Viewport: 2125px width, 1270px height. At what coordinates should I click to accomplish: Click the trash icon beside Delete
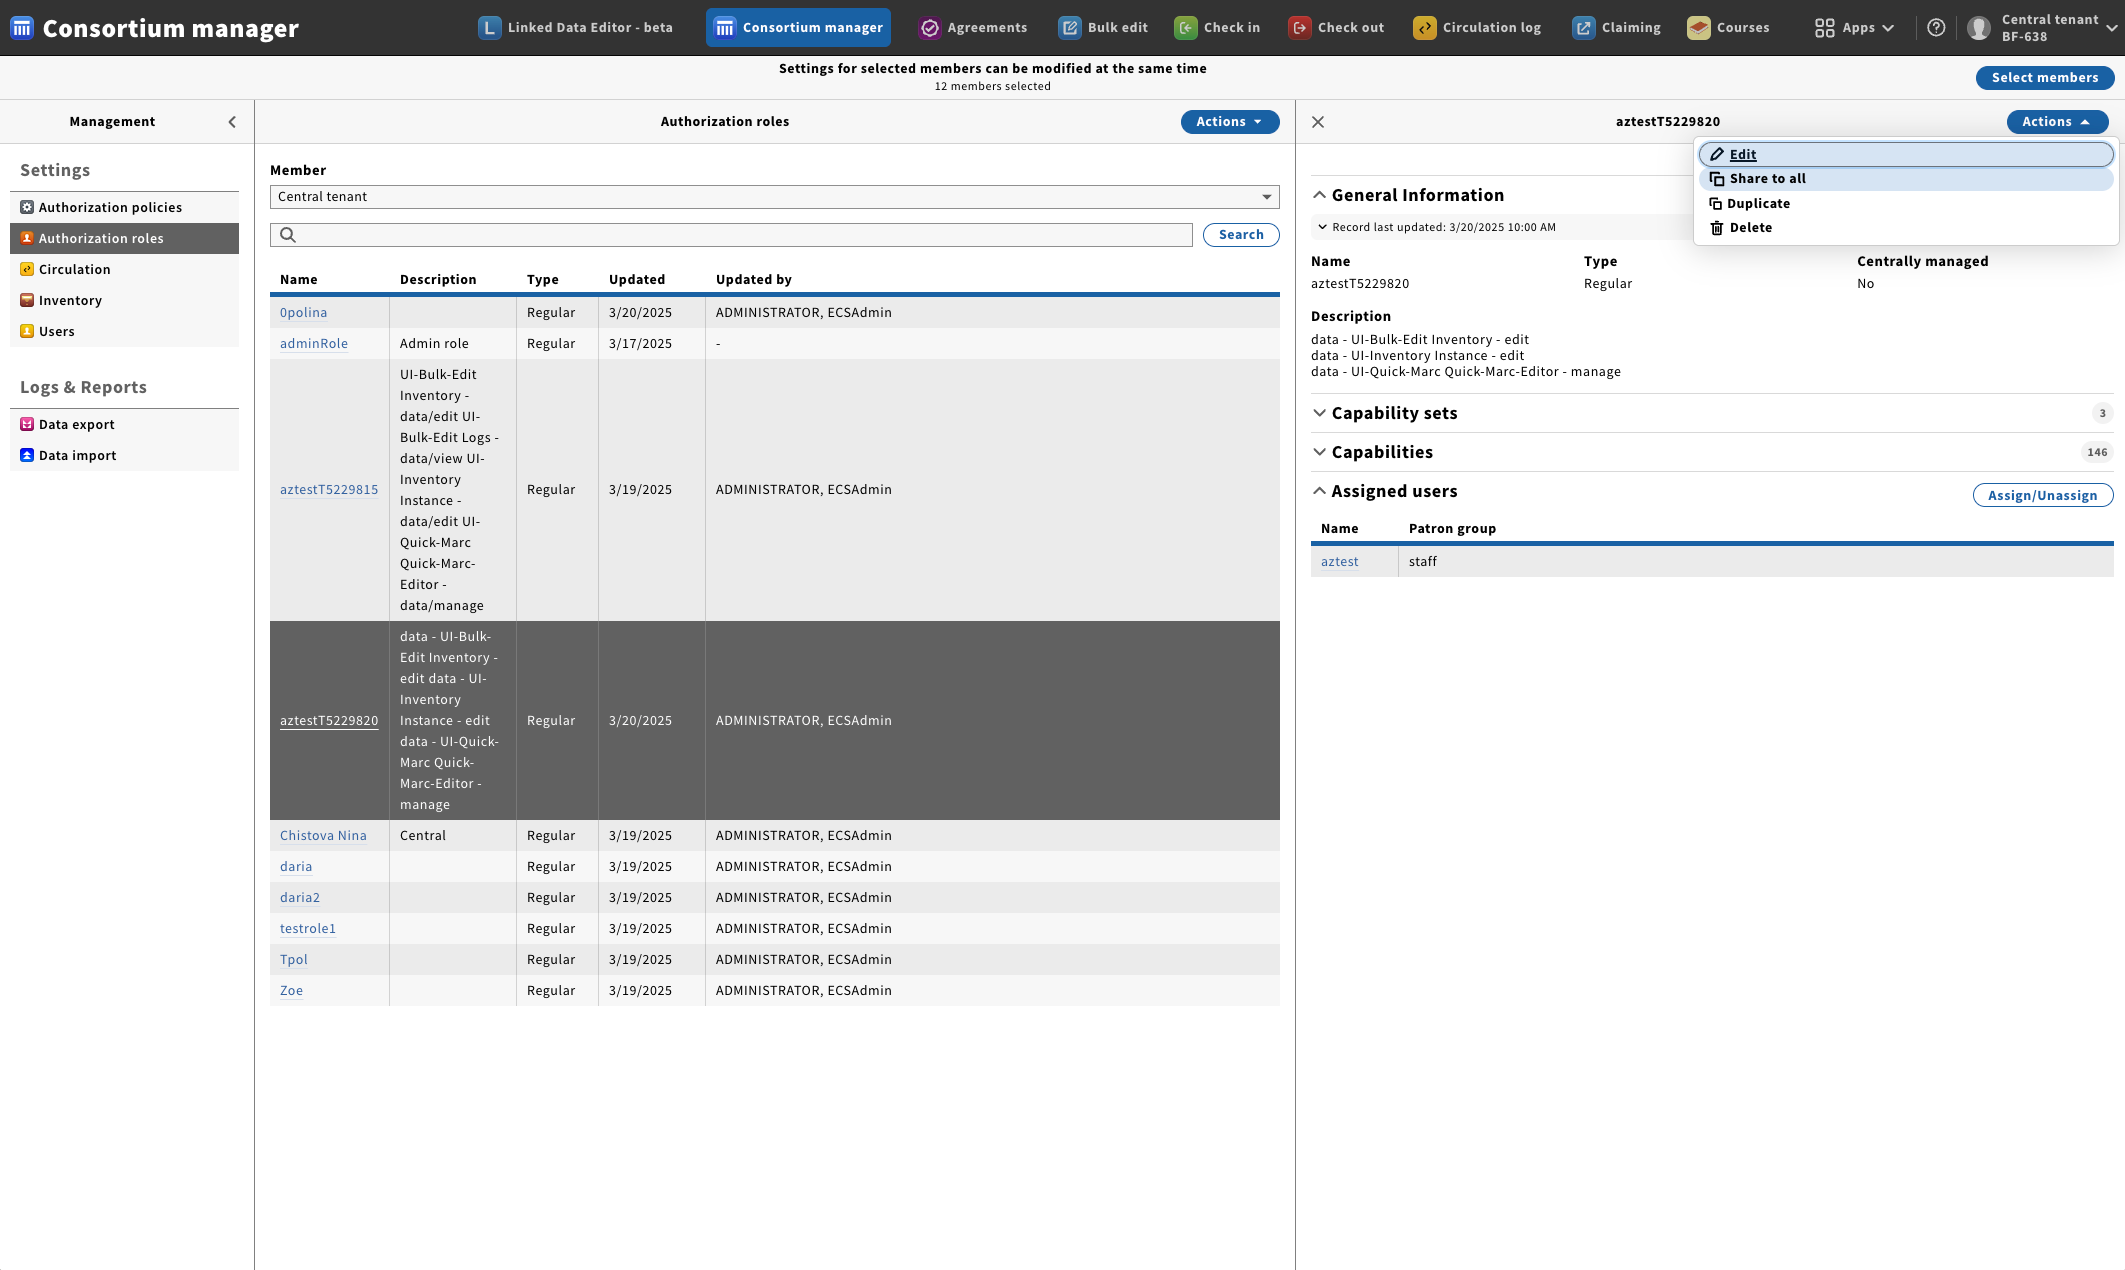[x=1717, y=228]
